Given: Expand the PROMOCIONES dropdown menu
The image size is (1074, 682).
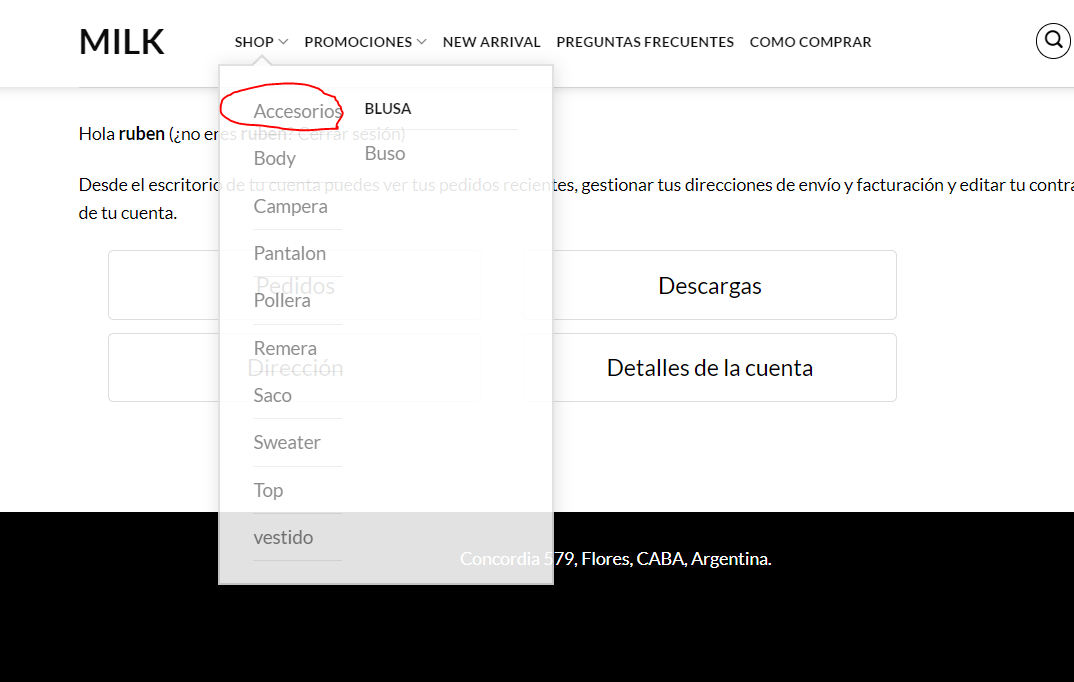Looking at the screenshot, I should click(365, 42).
